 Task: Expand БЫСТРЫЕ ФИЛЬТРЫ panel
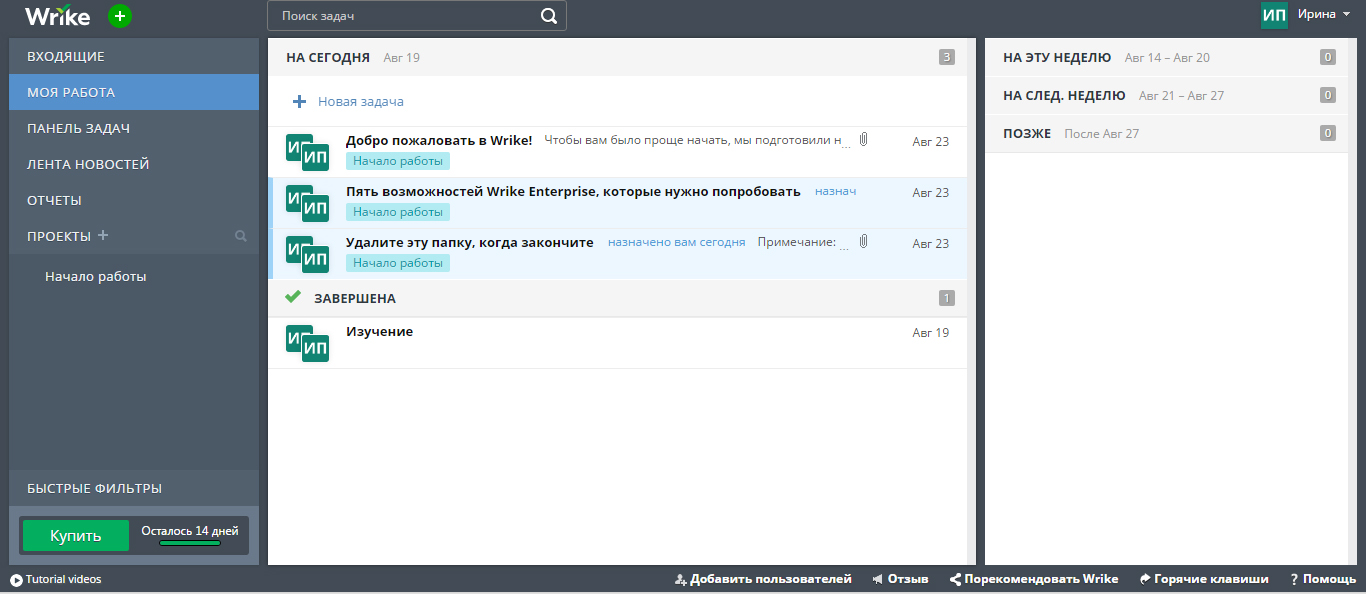tap(134, 488)
